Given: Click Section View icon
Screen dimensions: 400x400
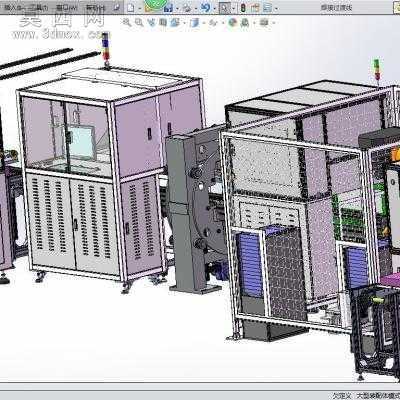Looking at the screenshot, I should pyautogui.click(x=163, y=22).
